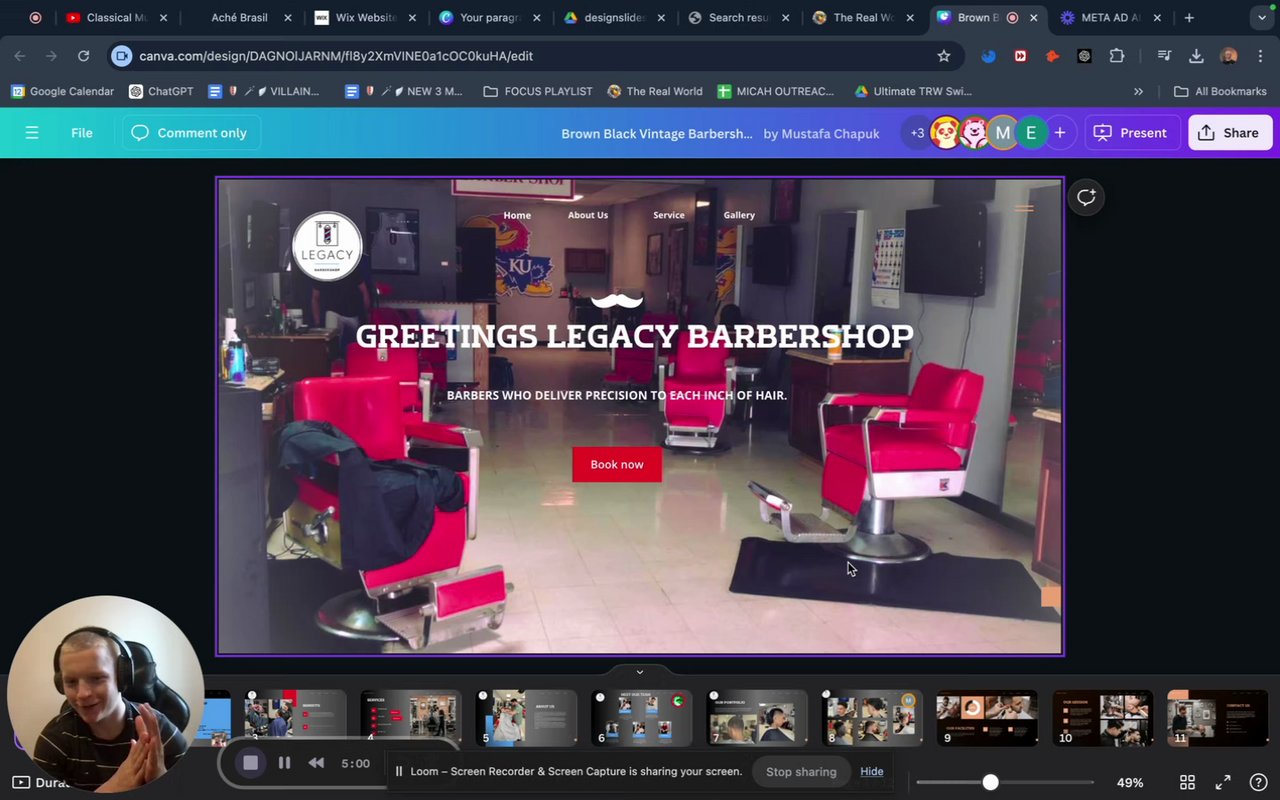
Task: Open the ChatGPT bookmark
Action: (161, 91)
